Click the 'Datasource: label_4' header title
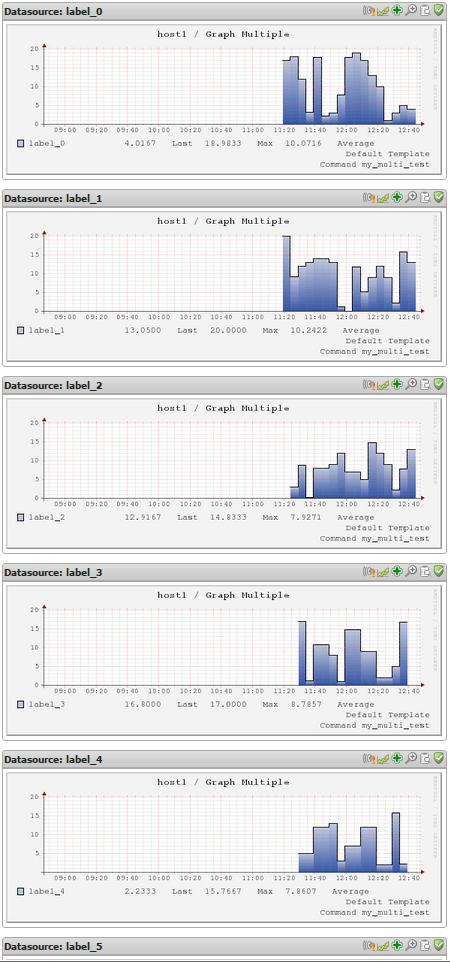The width and height of the screenshot is (450, 962). click(x=53, y=760)
